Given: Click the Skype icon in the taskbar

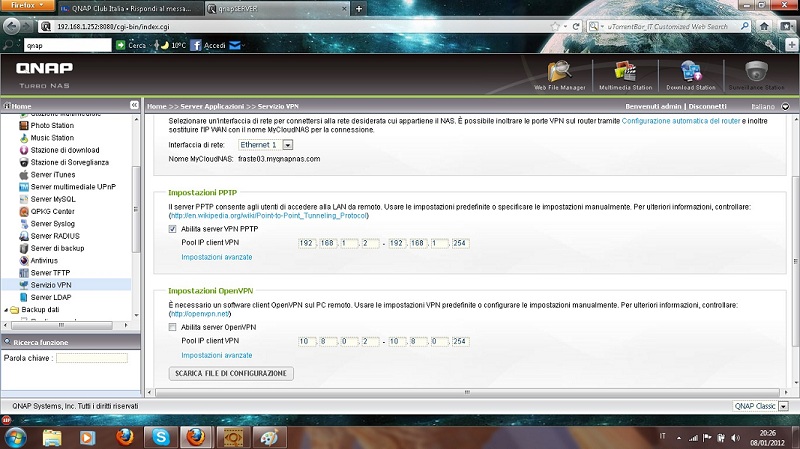Looking at the screenshot, I should 161,437.
